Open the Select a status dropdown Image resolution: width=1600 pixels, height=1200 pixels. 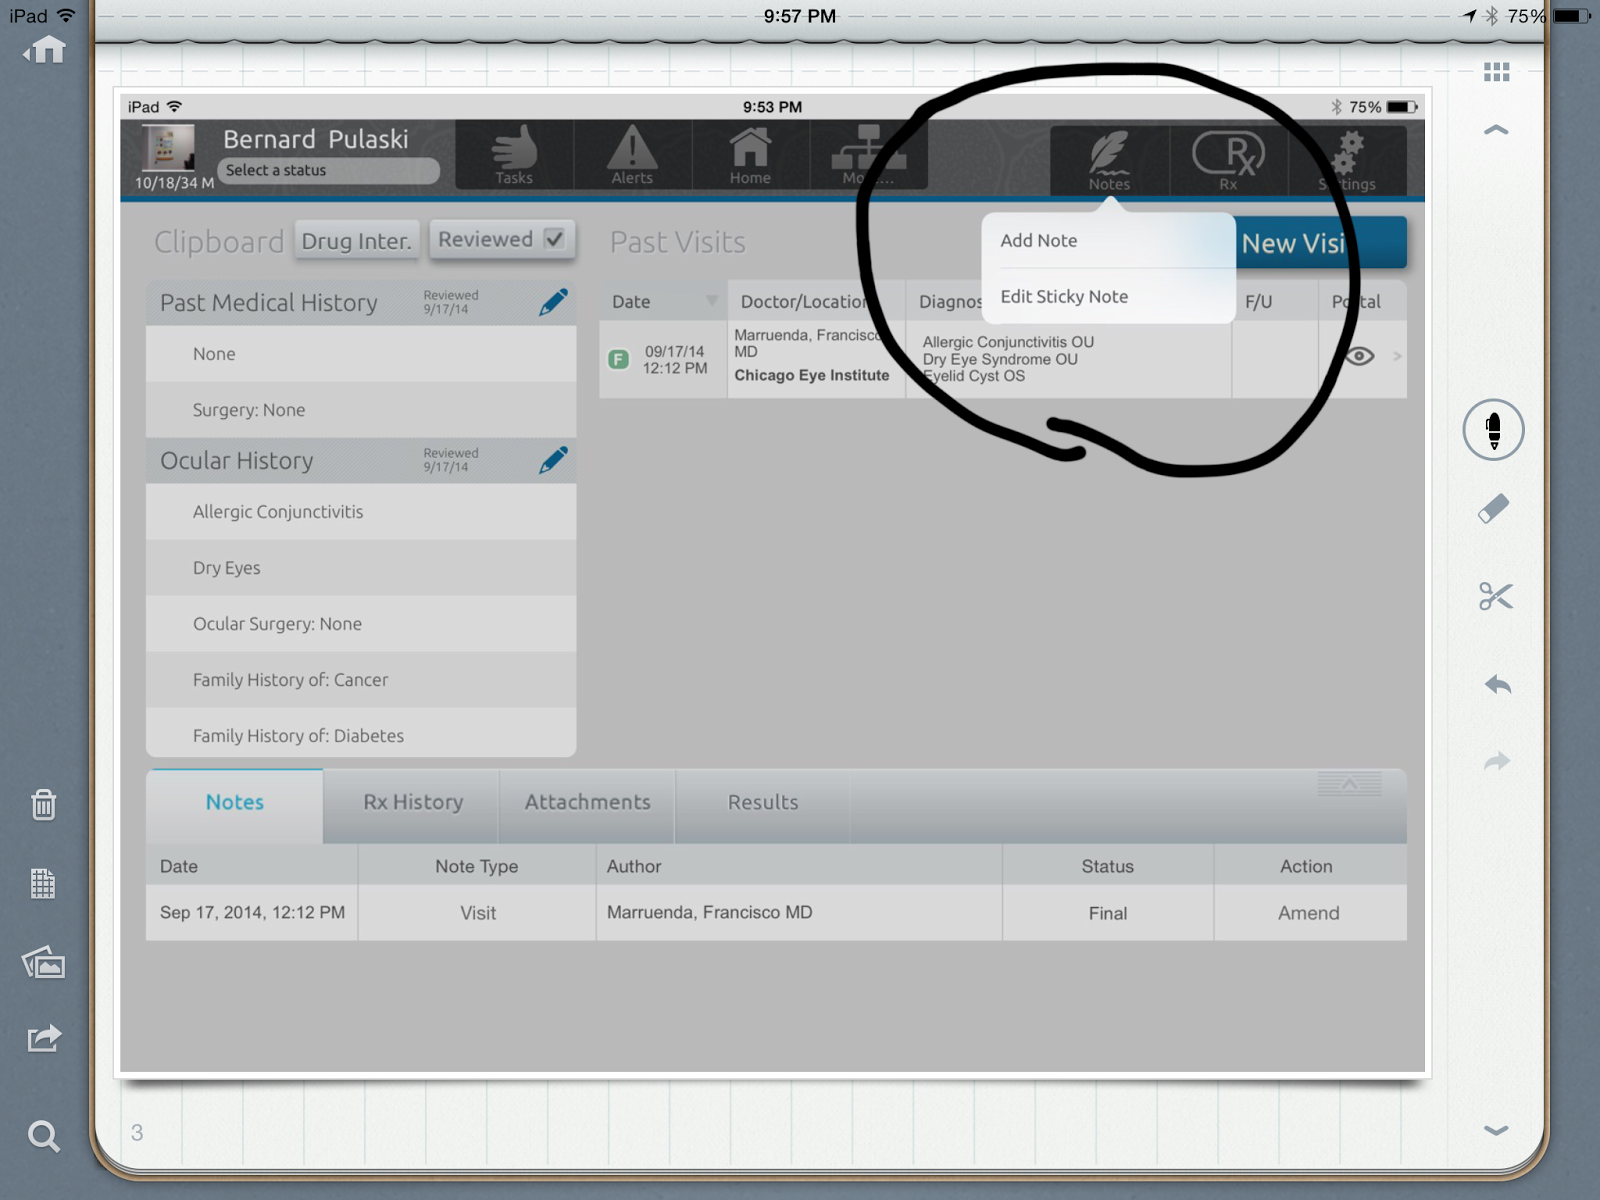[329, 170]
